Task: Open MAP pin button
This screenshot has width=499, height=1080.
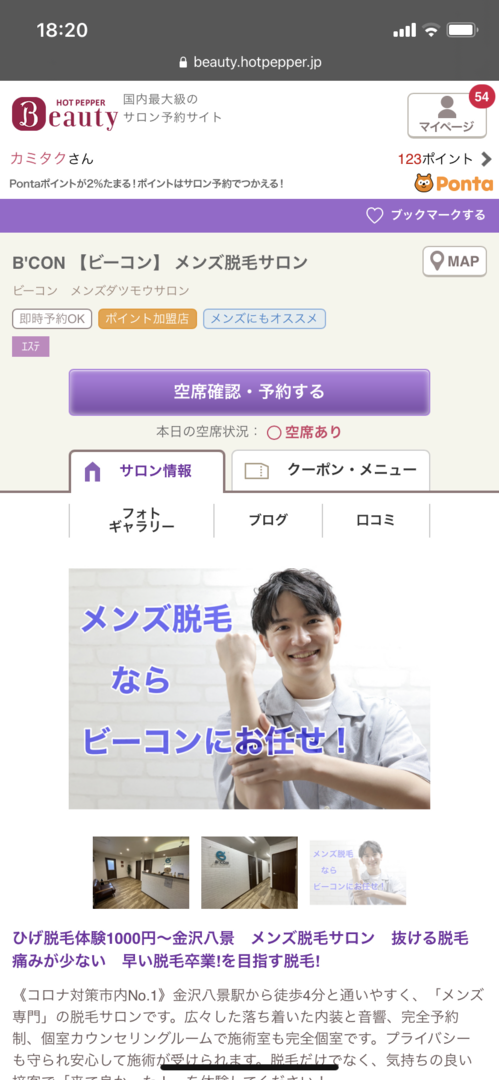Action: tap(454, 262)
